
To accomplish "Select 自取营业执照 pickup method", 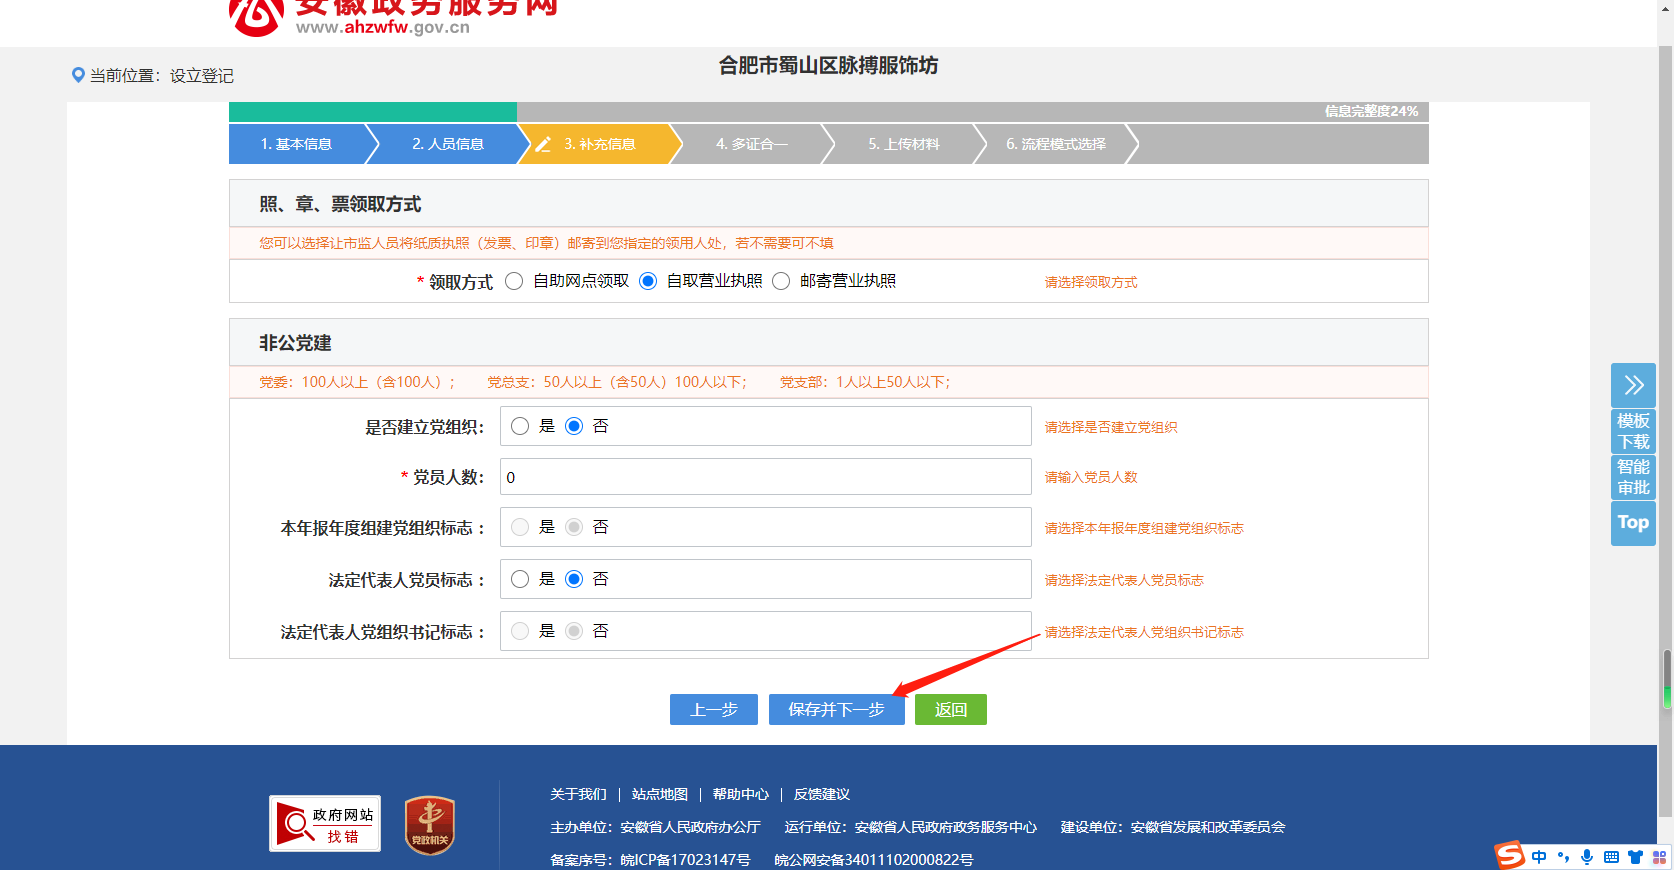I will (x=648, y=281).
